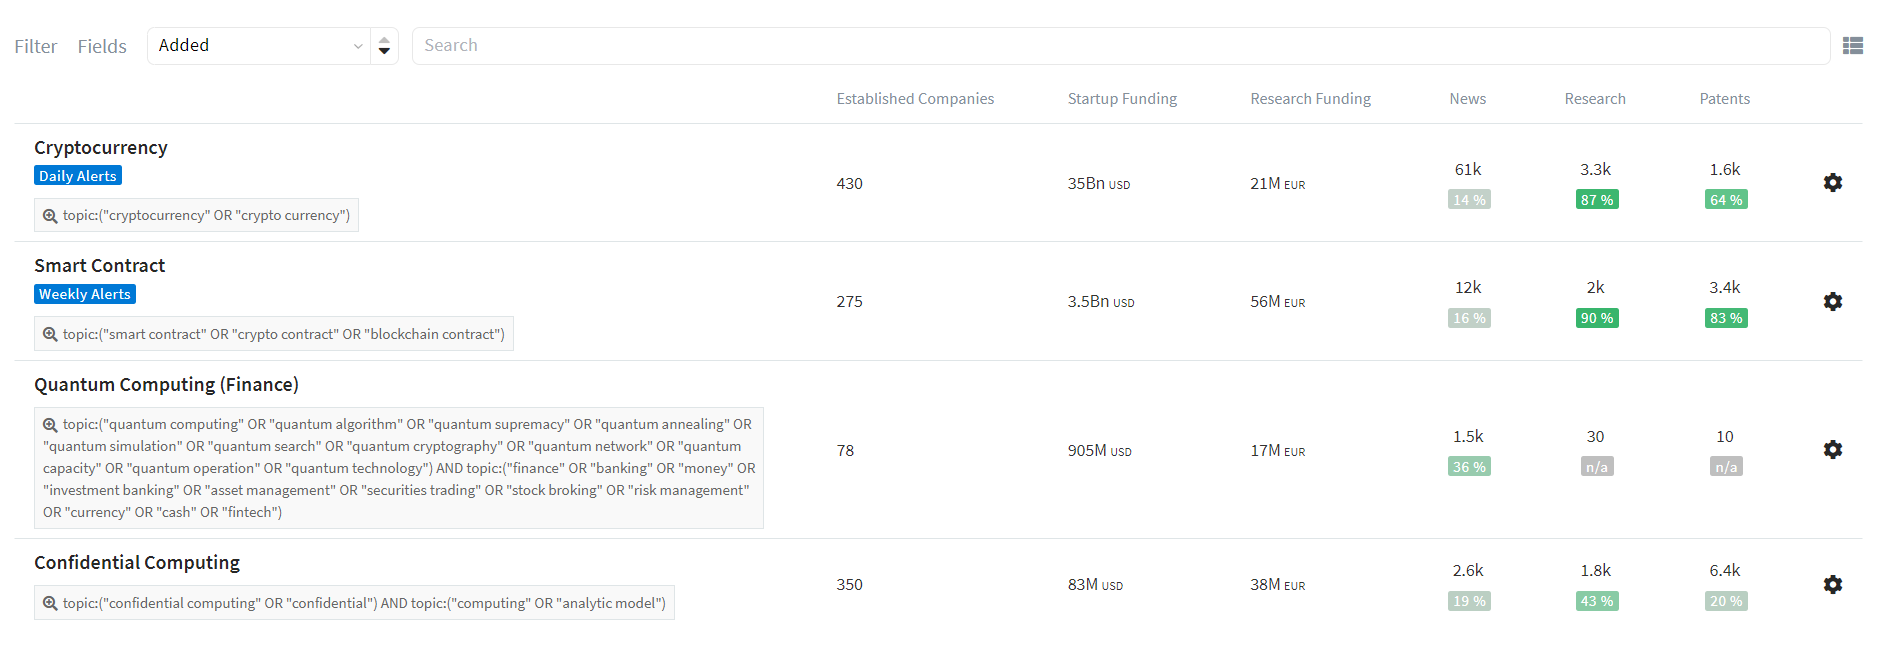1881x655 pixels.
Task: Click Cryptocurrency established companies value 430
Action: pyautogui.click(x=849, y=184)
